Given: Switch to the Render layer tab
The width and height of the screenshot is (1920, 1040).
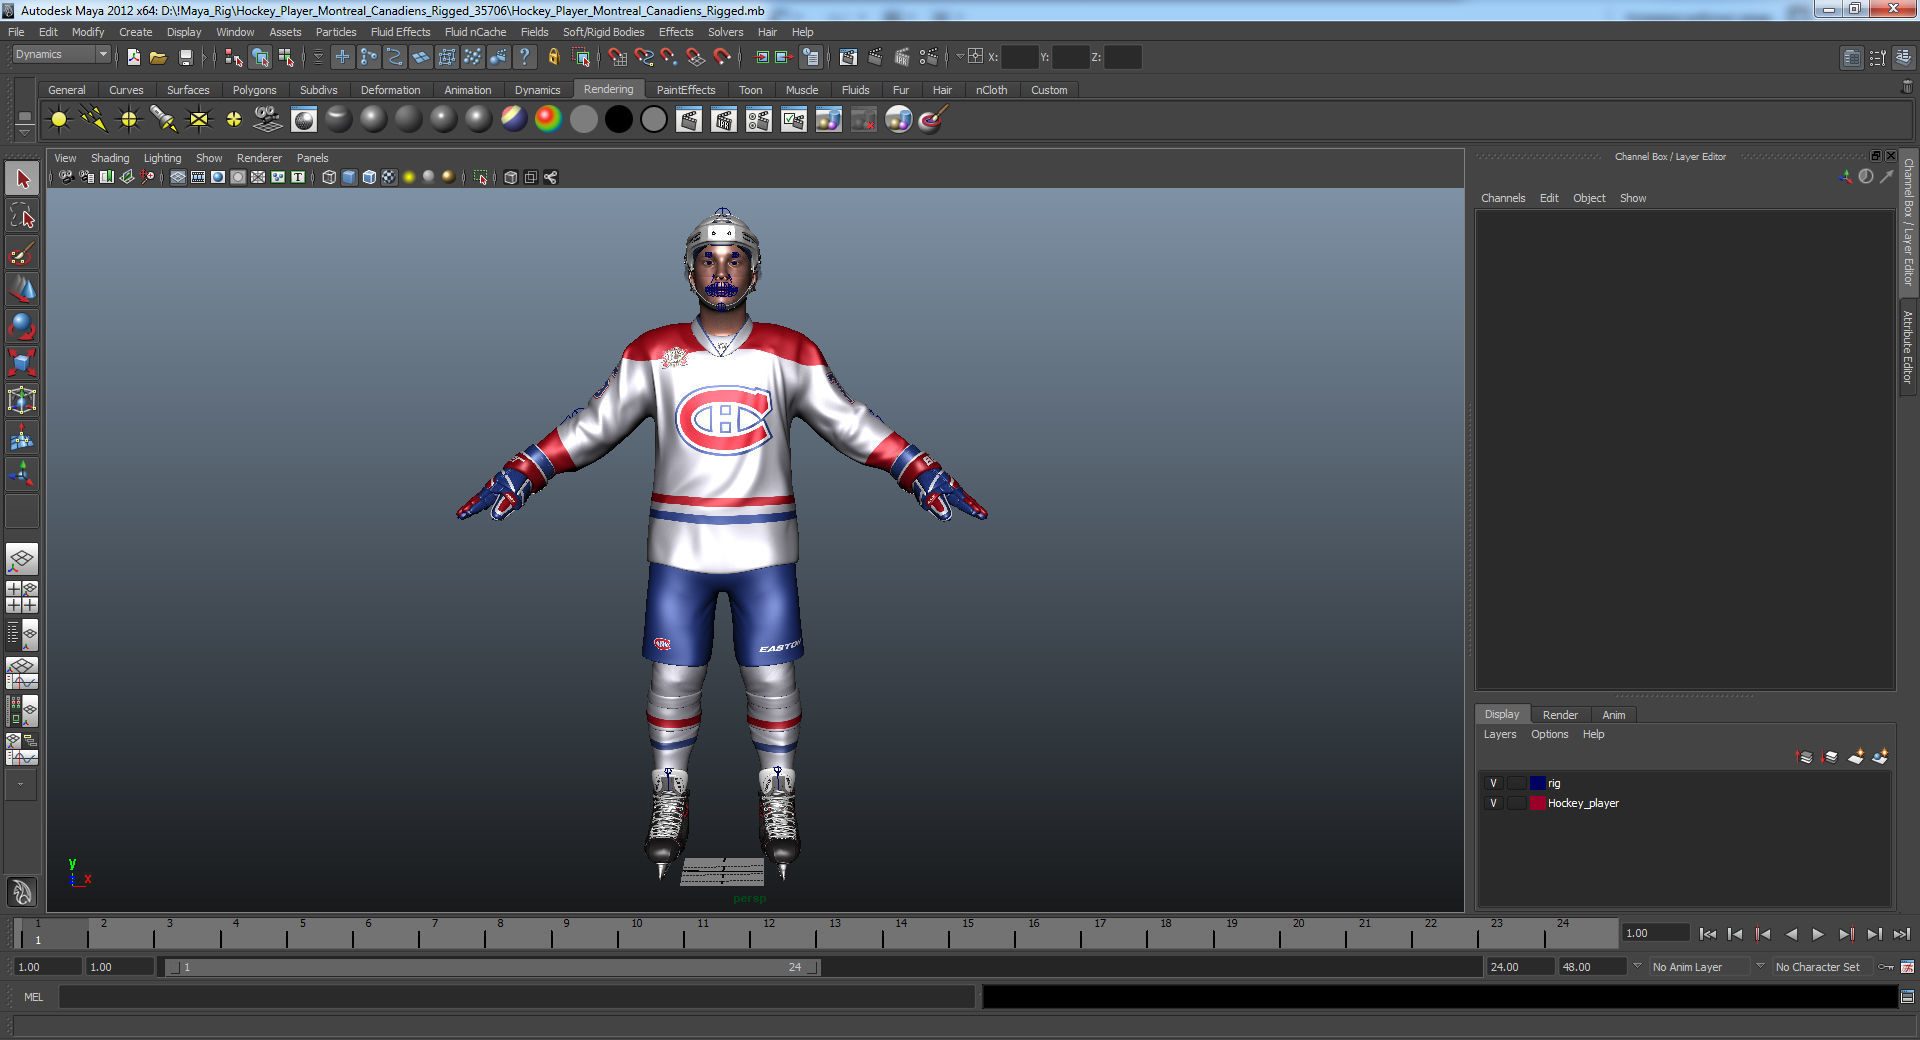Looking at the screenshot, I should [1560, 715].
